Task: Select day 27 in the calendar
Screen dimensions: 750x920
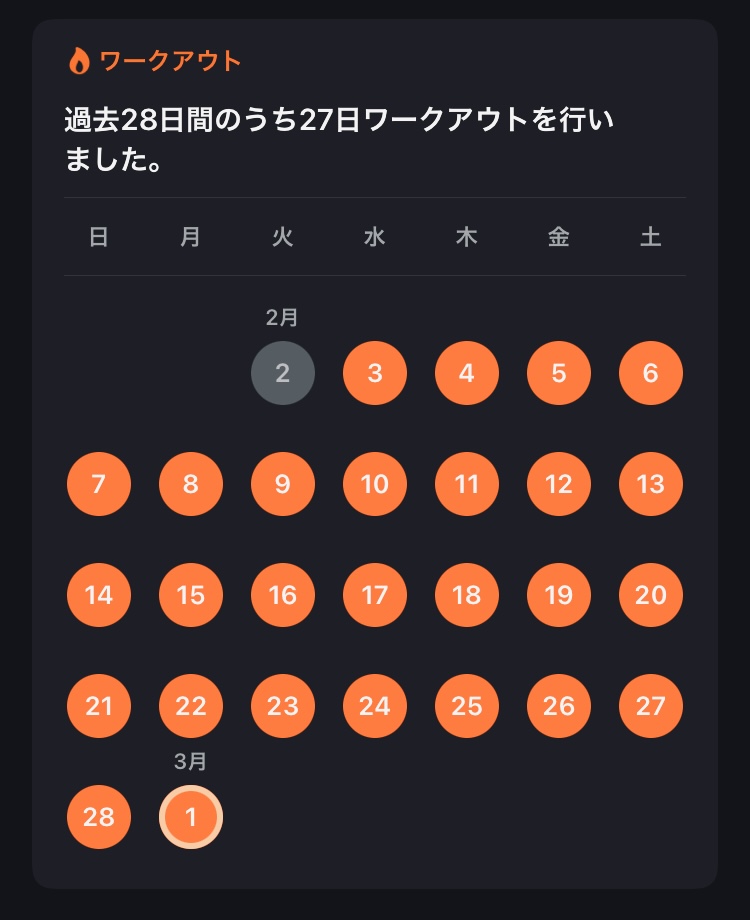Action: click(x=651, y=706)
